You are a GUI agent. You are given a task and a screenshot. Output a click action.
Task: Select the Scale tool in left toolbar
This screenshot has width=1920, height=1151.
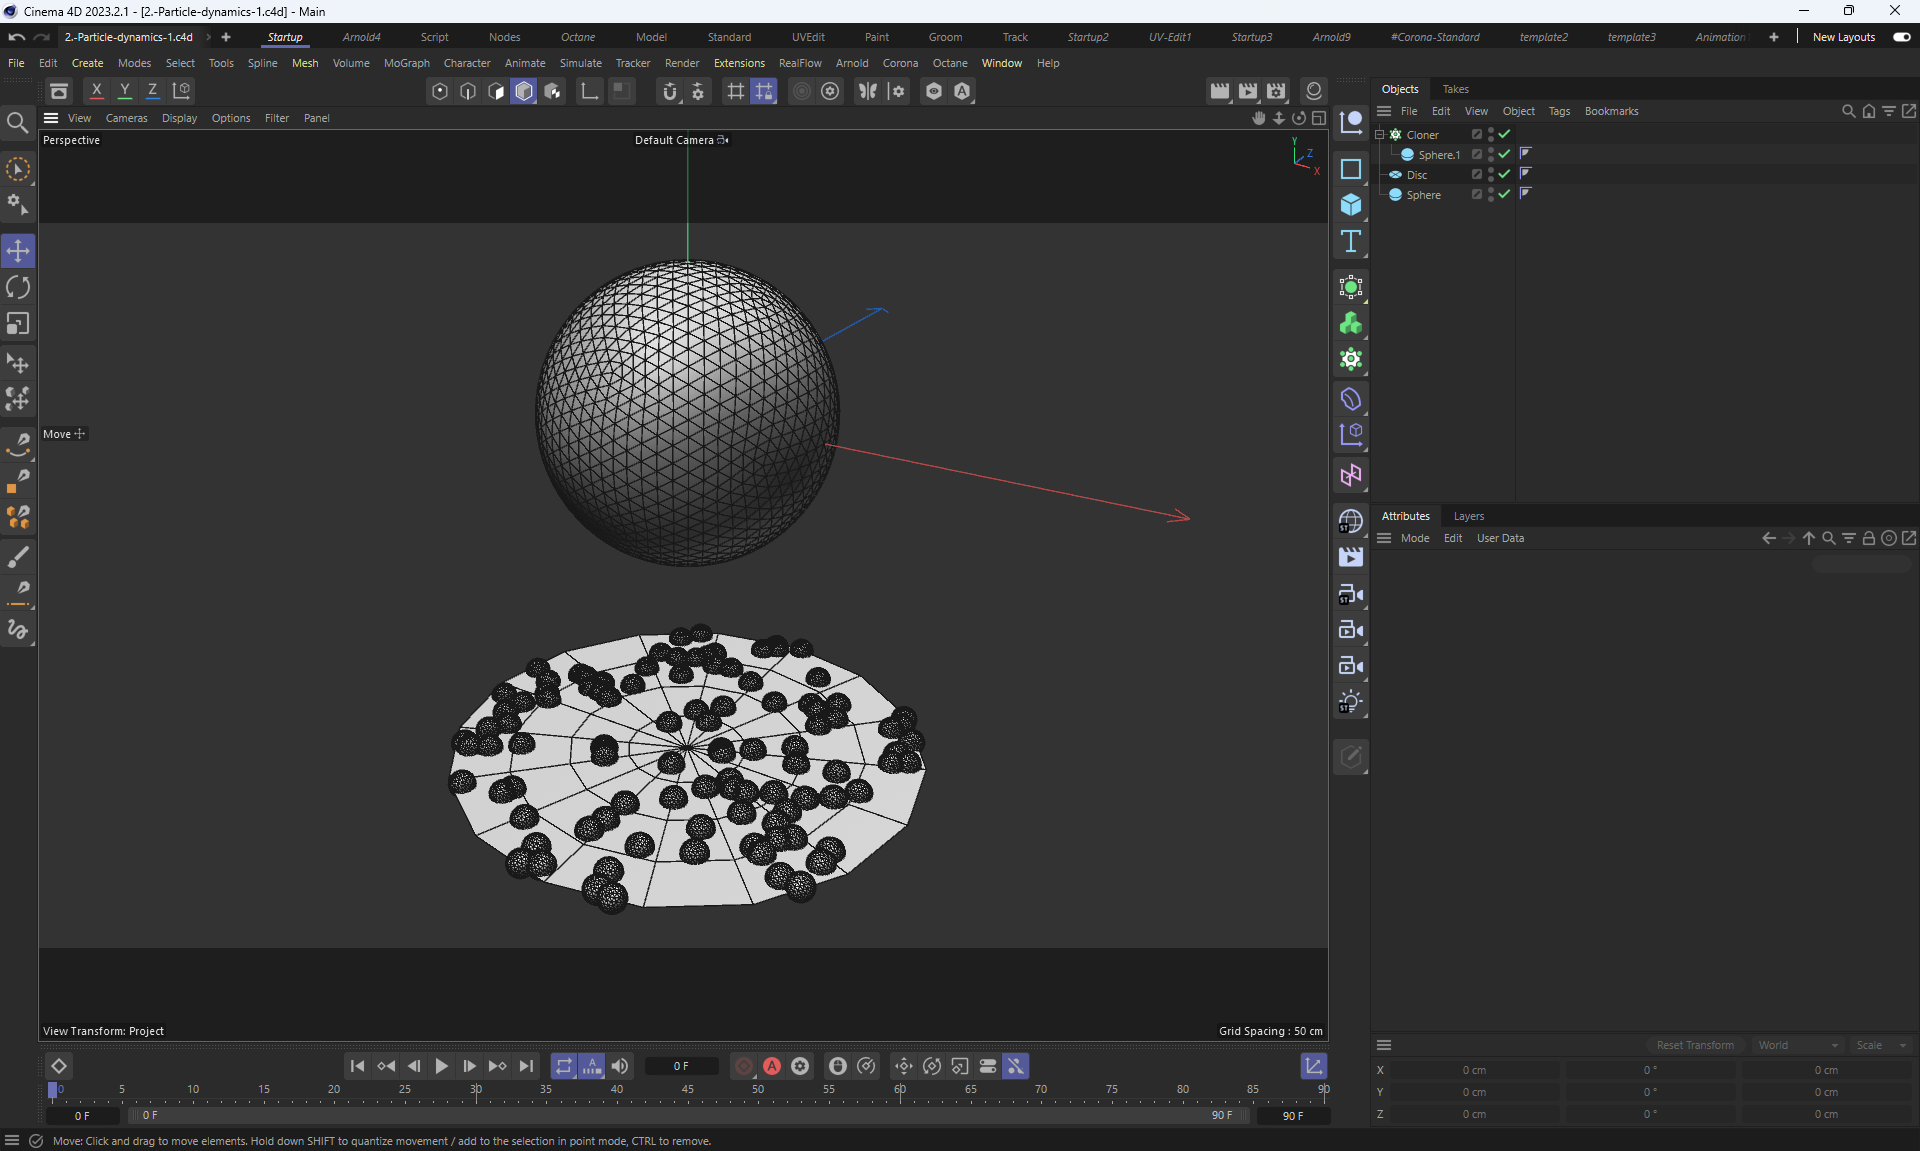[x=18, y=324]
